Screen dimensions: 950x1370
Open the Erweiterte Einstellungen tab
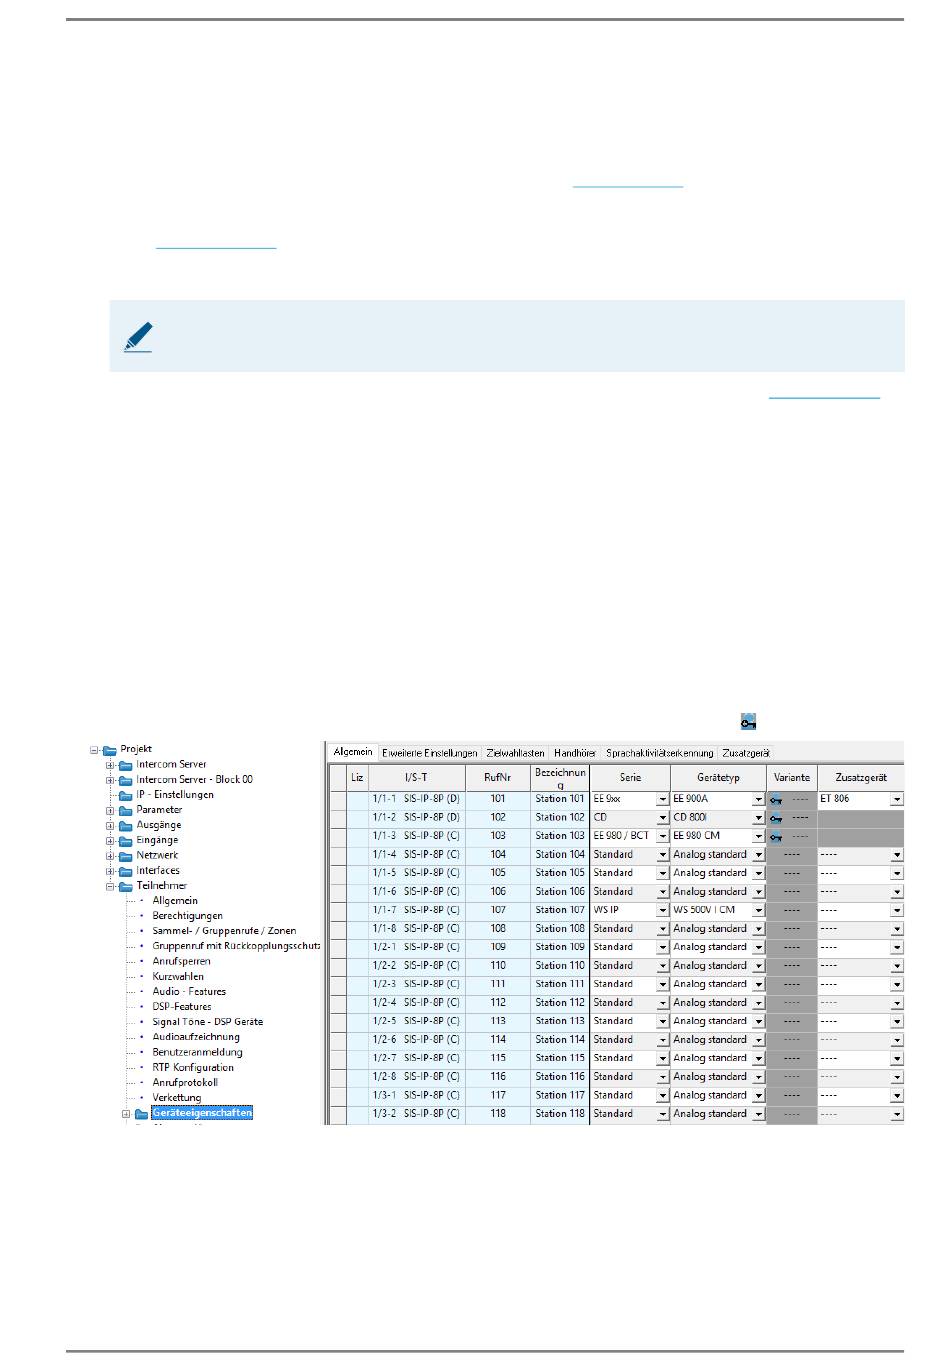430,753
